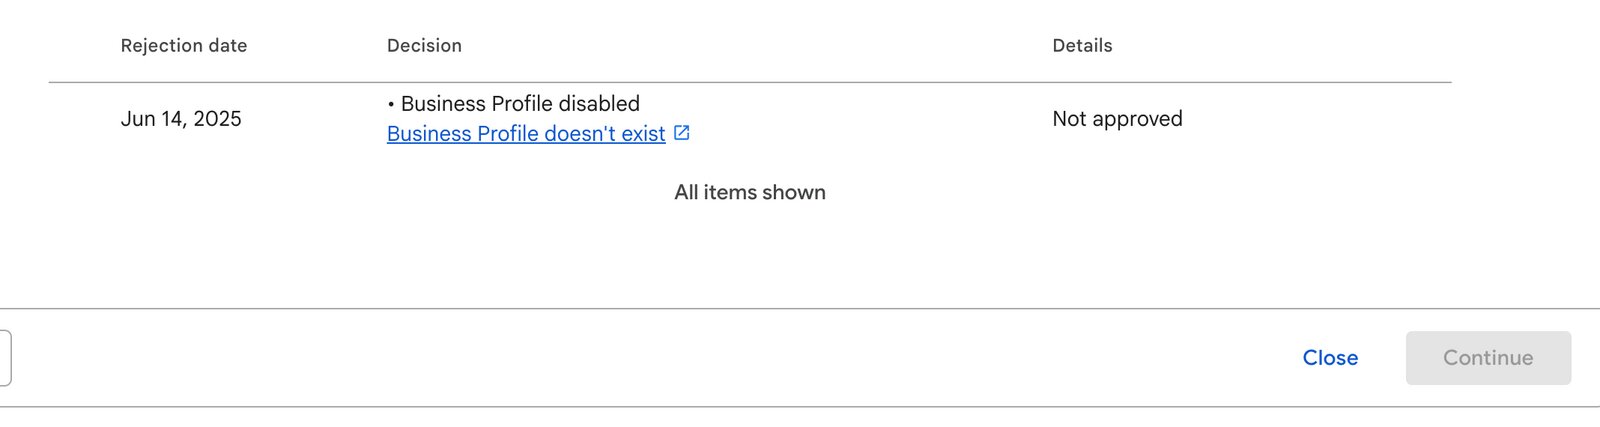
Task: Open the external-link icon beside Business Profile doesn't exist
Action: (681, 133)
